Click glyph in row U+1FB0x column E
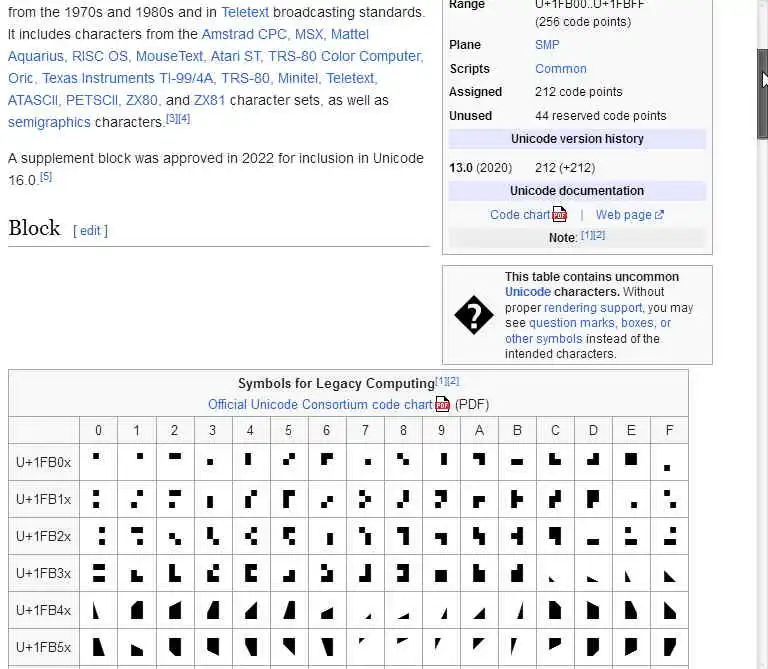 631,459
